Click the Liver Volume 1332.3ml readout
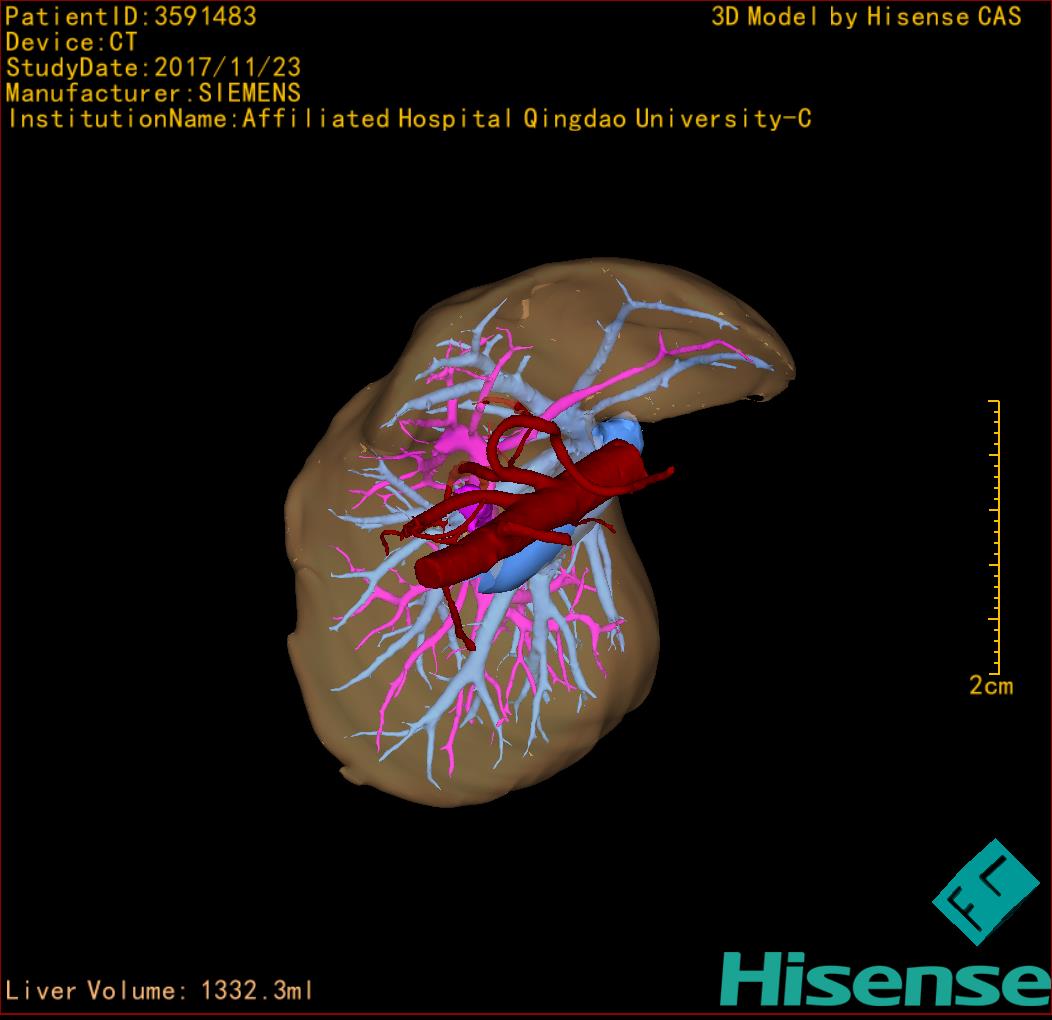Image resolution: width=1052 pixels, height=1020 pixels. [160, 991]
